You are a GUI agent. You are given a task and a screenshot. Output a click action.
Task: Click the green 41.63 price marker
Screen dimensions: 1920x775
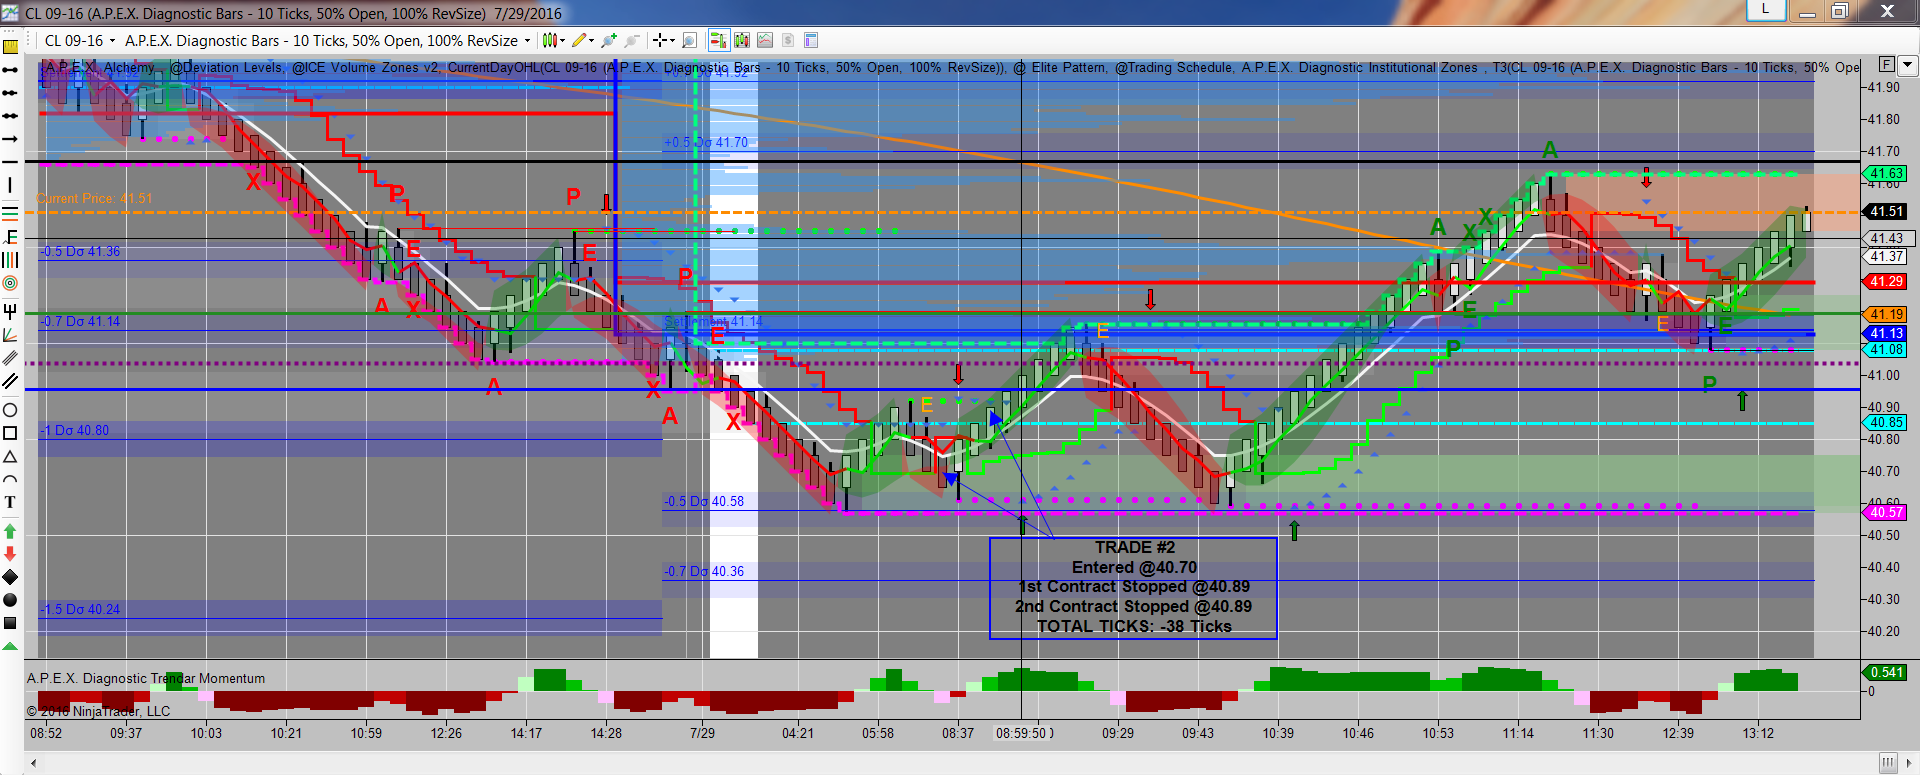(x=1886, y=173)
